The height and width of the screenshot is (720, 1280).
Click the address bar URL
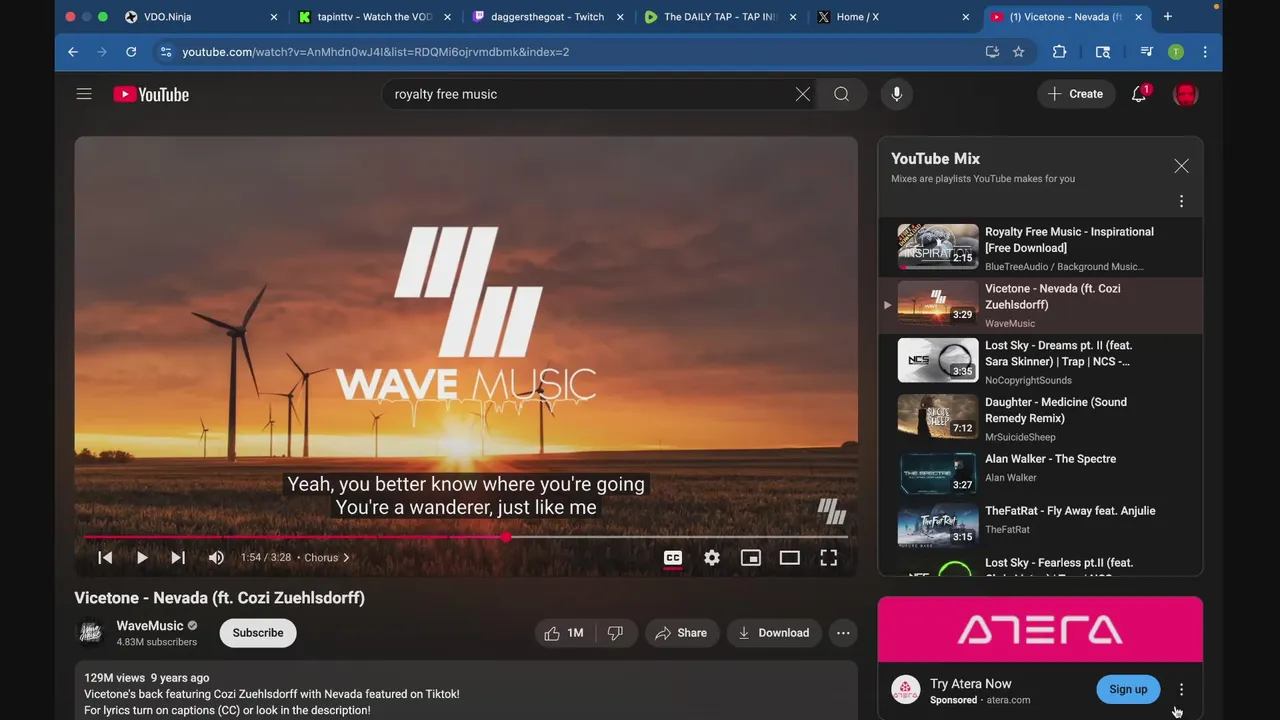(375, 52)
